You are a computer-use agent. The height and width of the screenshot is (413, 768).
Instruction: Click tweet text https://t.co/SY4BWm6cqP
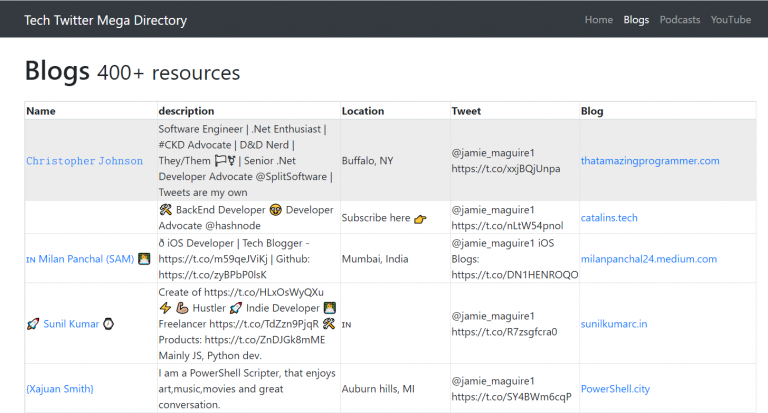(511, 396)
